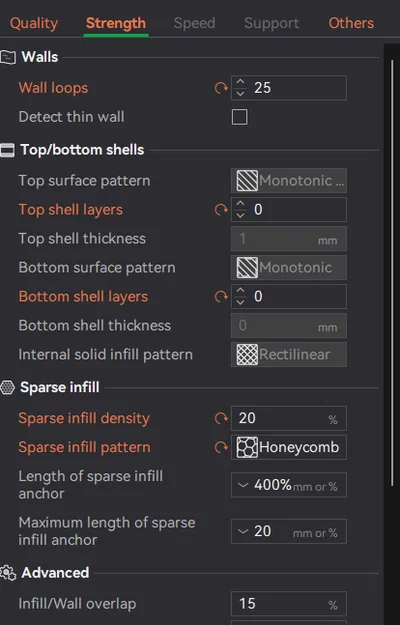
Task: Switch to the Others tab
Action: (x=351, y=23)
